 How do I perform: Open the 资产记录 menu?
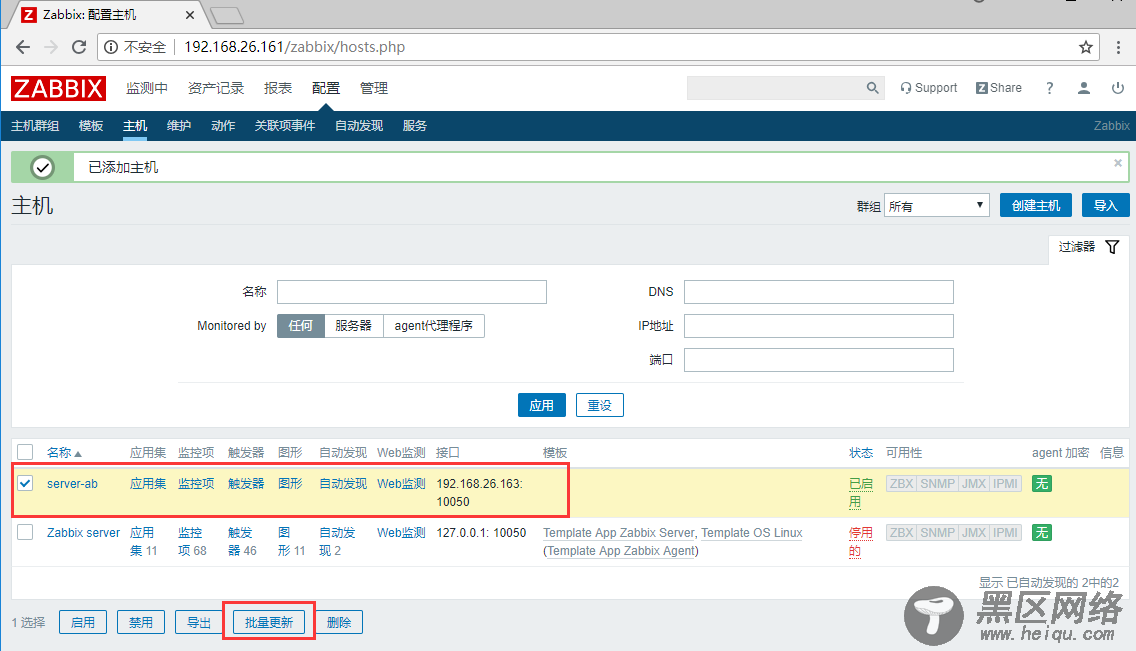pos(216,88)
